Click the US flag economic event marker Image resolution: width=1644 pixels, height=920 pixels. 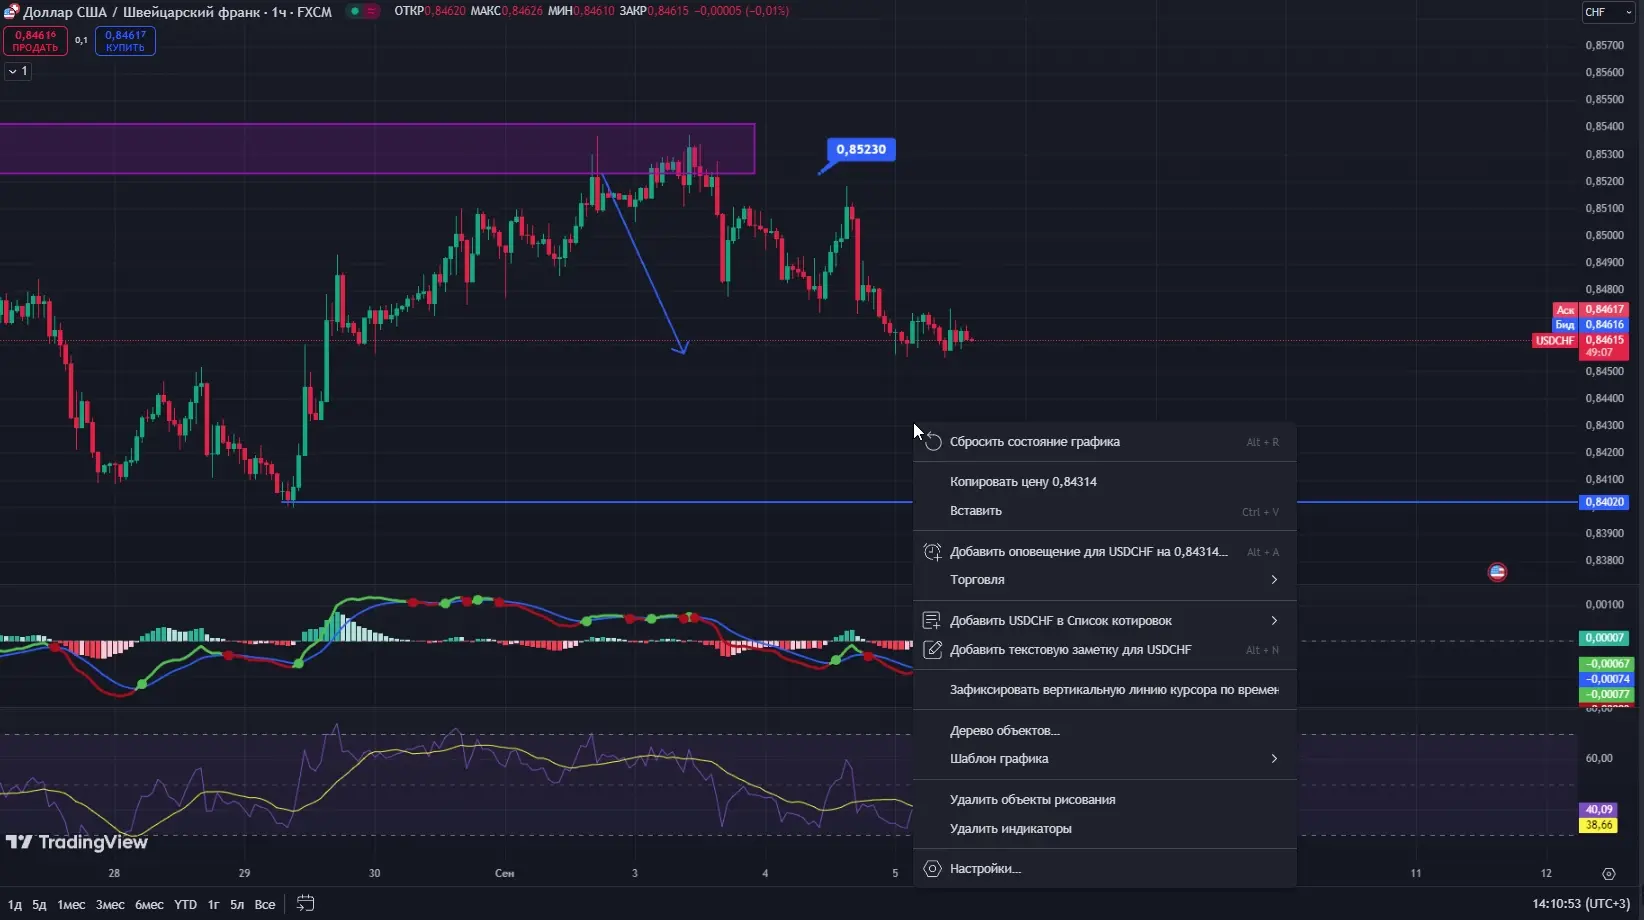1497,572
